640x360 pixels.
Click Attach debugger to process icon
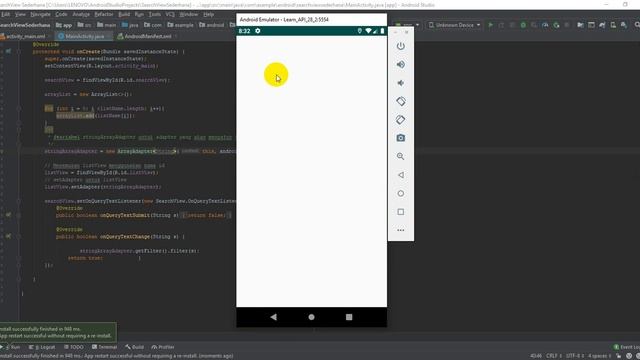556,25
